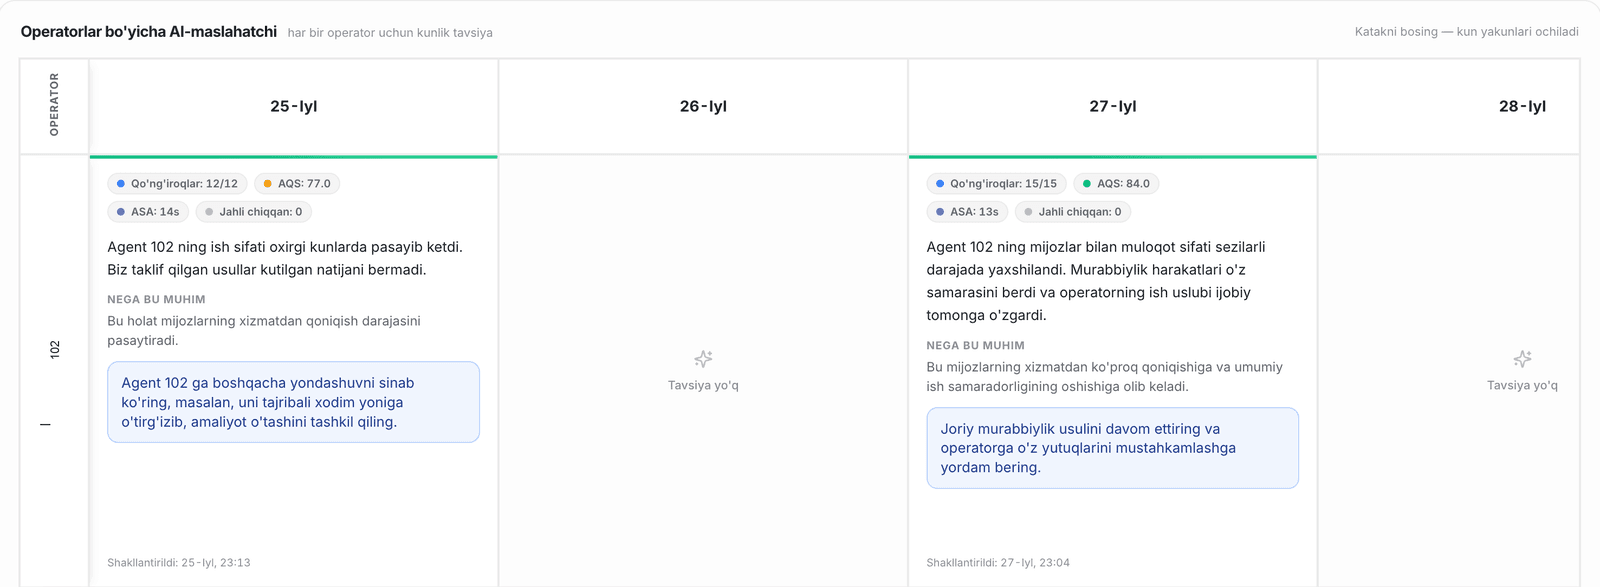1600x587 pixels.
Task: Open the 27-Iyl summary text about improved communication
Action: [x=1096, y=281]
